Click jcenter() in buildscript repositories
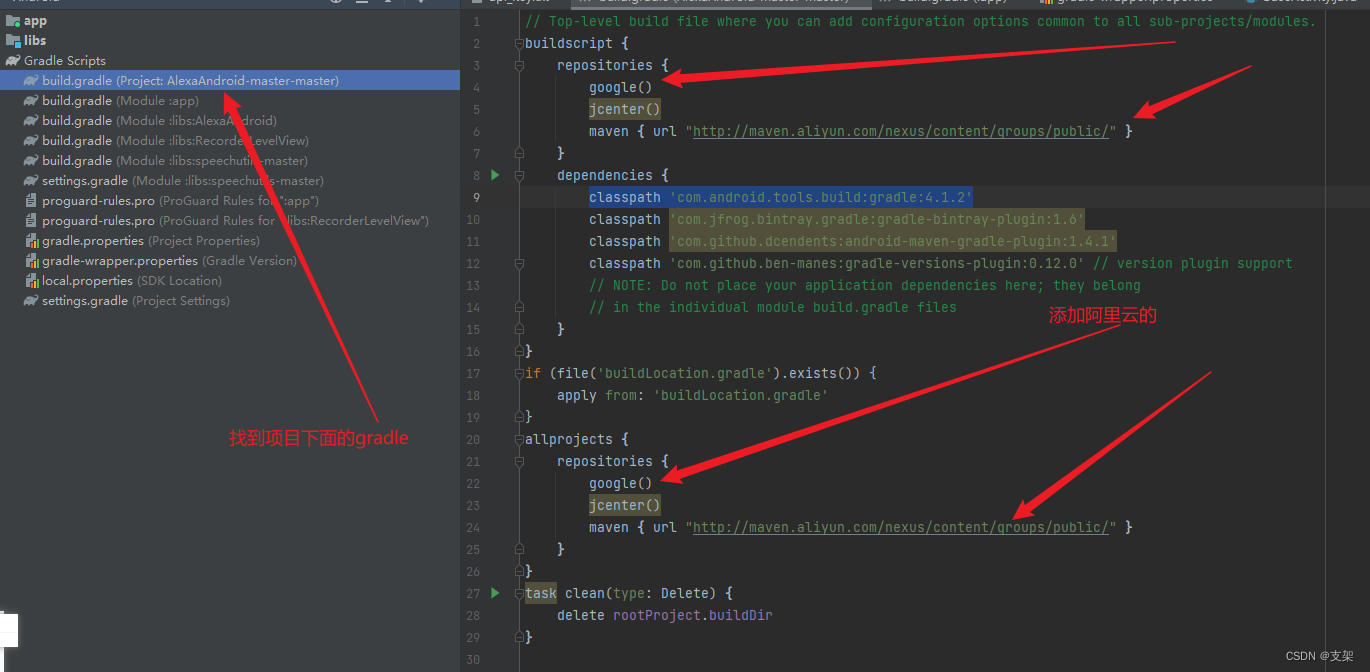Screen dimensions: 1370x672 coord(625,109)
